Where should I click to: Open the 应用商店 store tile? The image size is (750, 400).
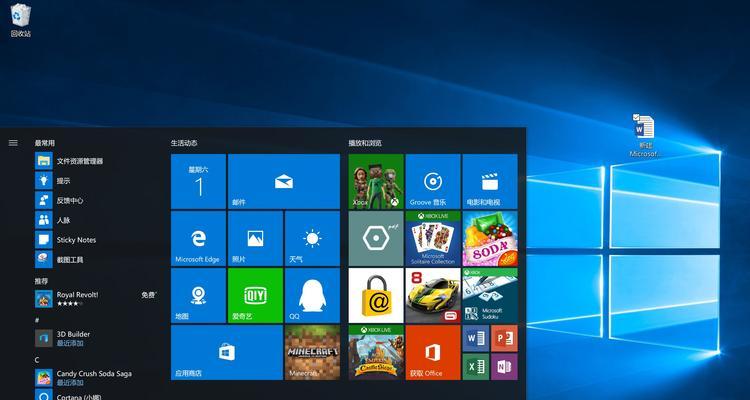tap(227, 353)
